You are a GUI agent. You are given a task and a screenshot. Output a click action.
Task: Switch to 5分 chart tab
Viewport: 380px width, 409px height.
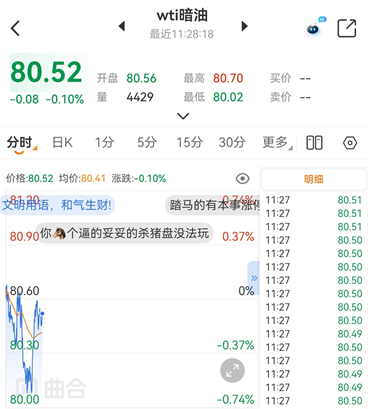coord(147,143)
